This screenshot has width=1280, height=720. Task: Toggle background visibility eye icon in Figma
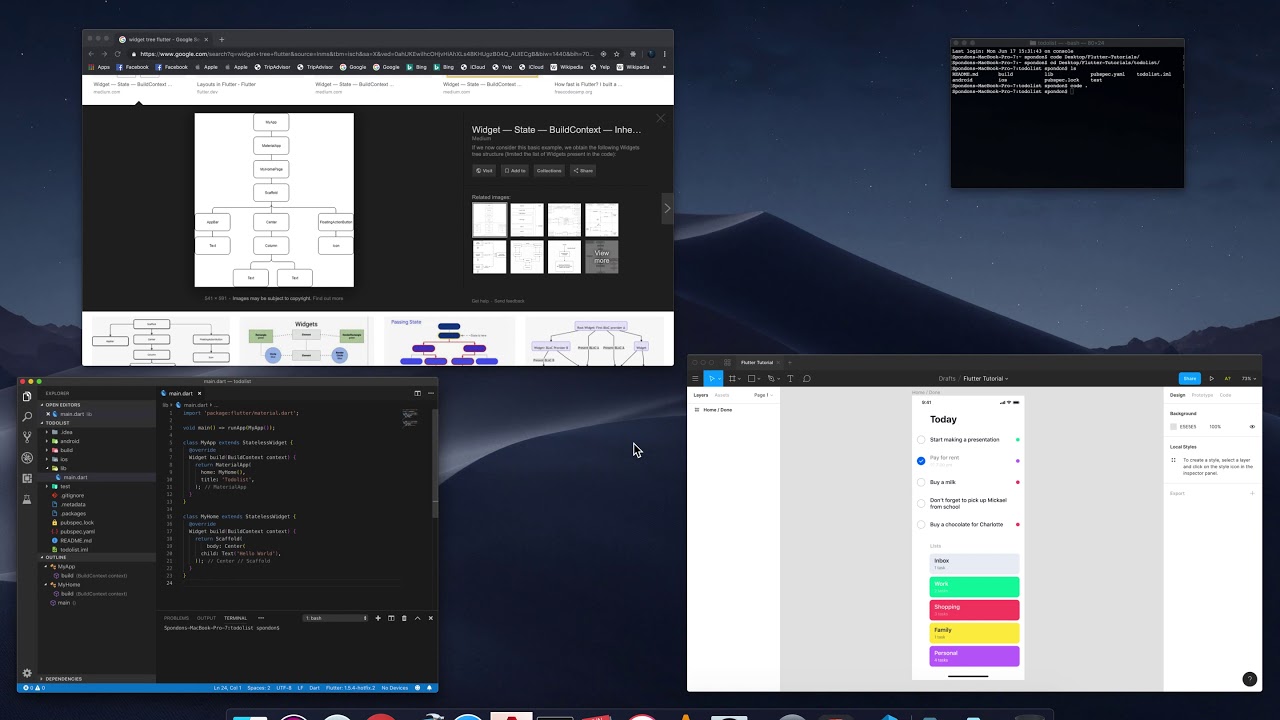1252,427
